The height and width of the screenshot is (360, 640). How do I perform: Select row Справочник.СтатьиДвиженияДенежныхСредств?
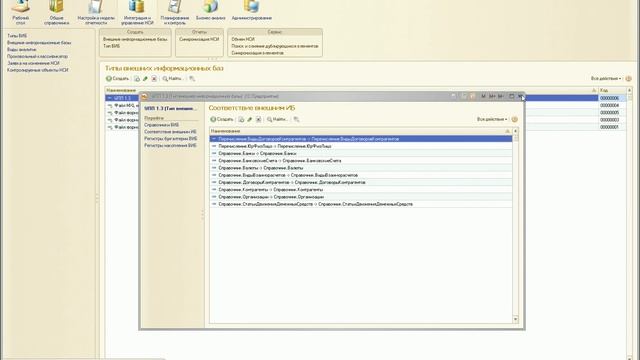pos(361,204)
